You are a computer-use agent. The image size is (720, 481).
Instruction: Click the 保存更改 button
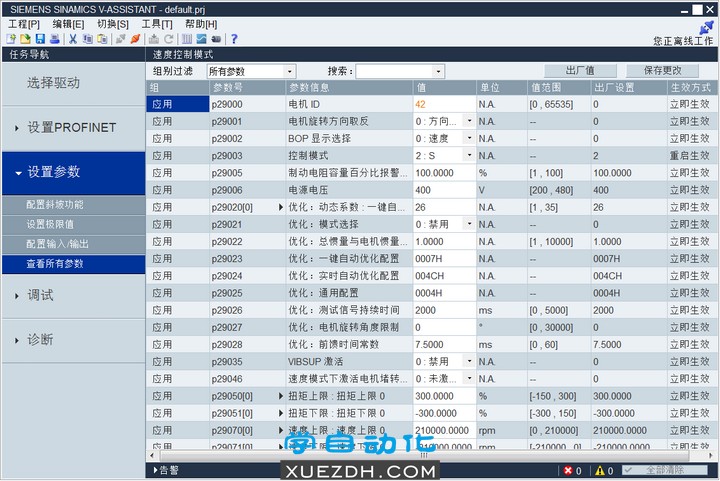coord(662,71)
